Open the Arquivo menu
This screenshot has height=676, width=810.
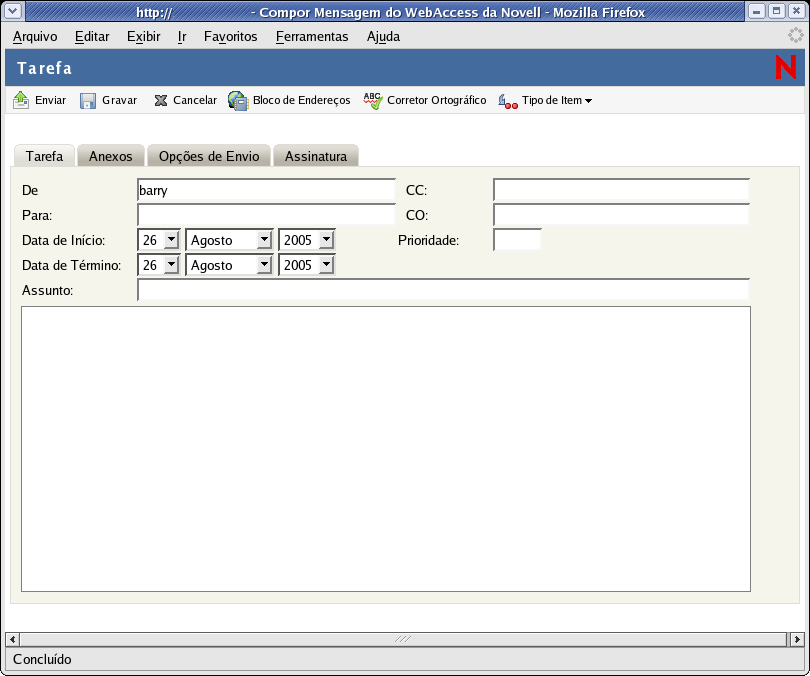pyautogui.click(x=35, y=37)
